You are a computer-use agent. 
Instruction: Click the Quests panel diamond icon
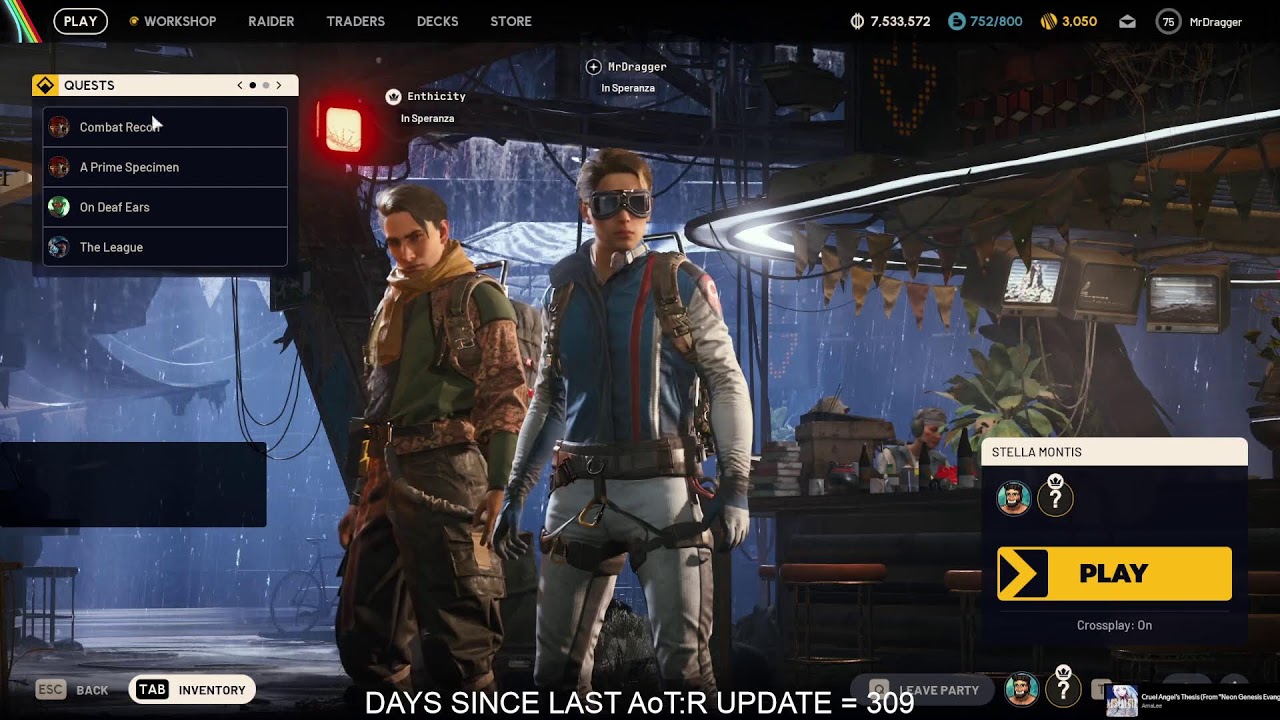[45, 86]
